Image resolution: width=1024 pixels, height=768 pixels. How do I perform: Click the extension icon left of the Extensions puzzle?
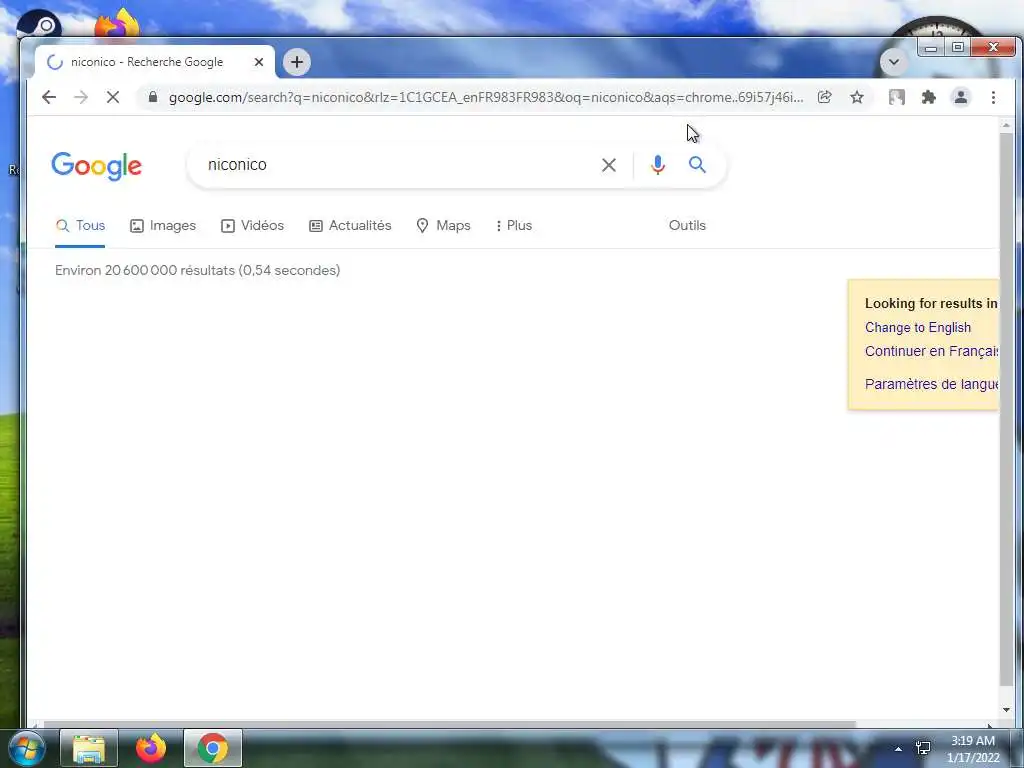pyautogui.click(x=897, y=97)
